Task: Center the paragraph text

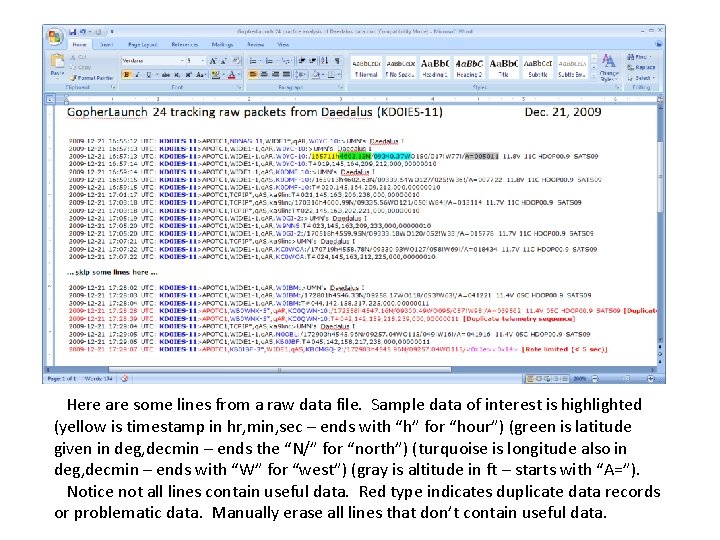Action: (264, 74)
